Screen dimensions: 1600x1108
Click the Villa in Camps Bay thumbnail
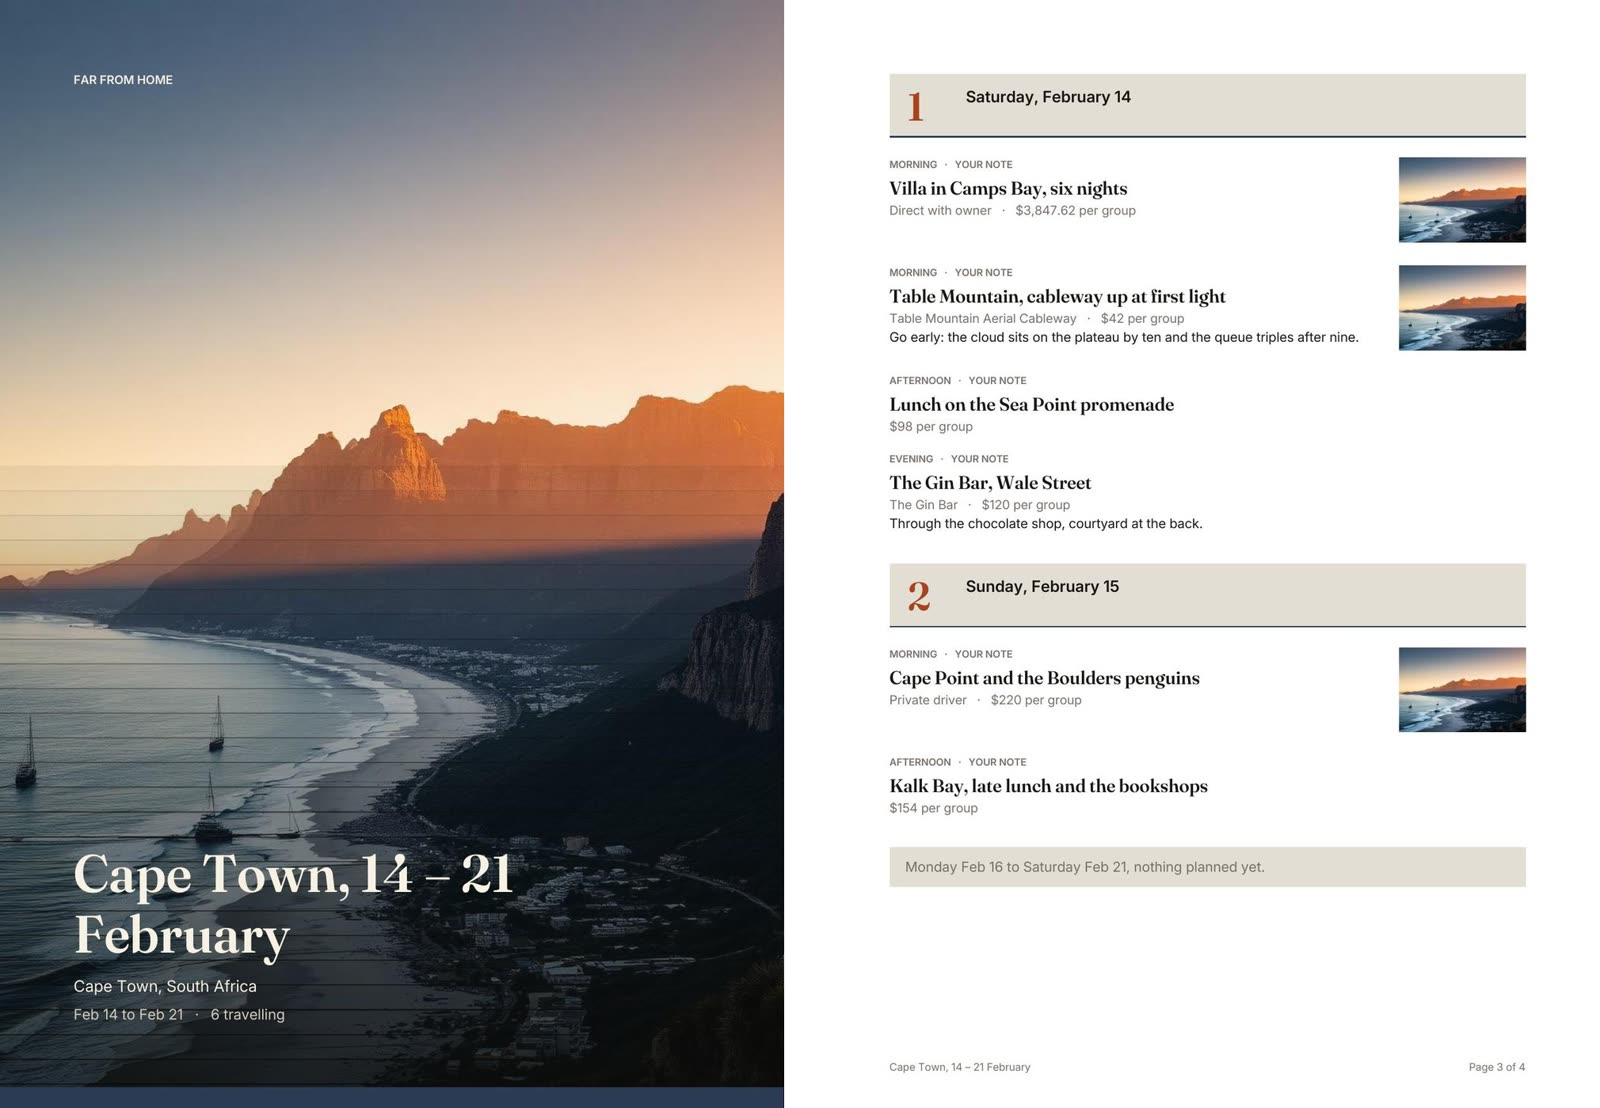coord(1462,200)
